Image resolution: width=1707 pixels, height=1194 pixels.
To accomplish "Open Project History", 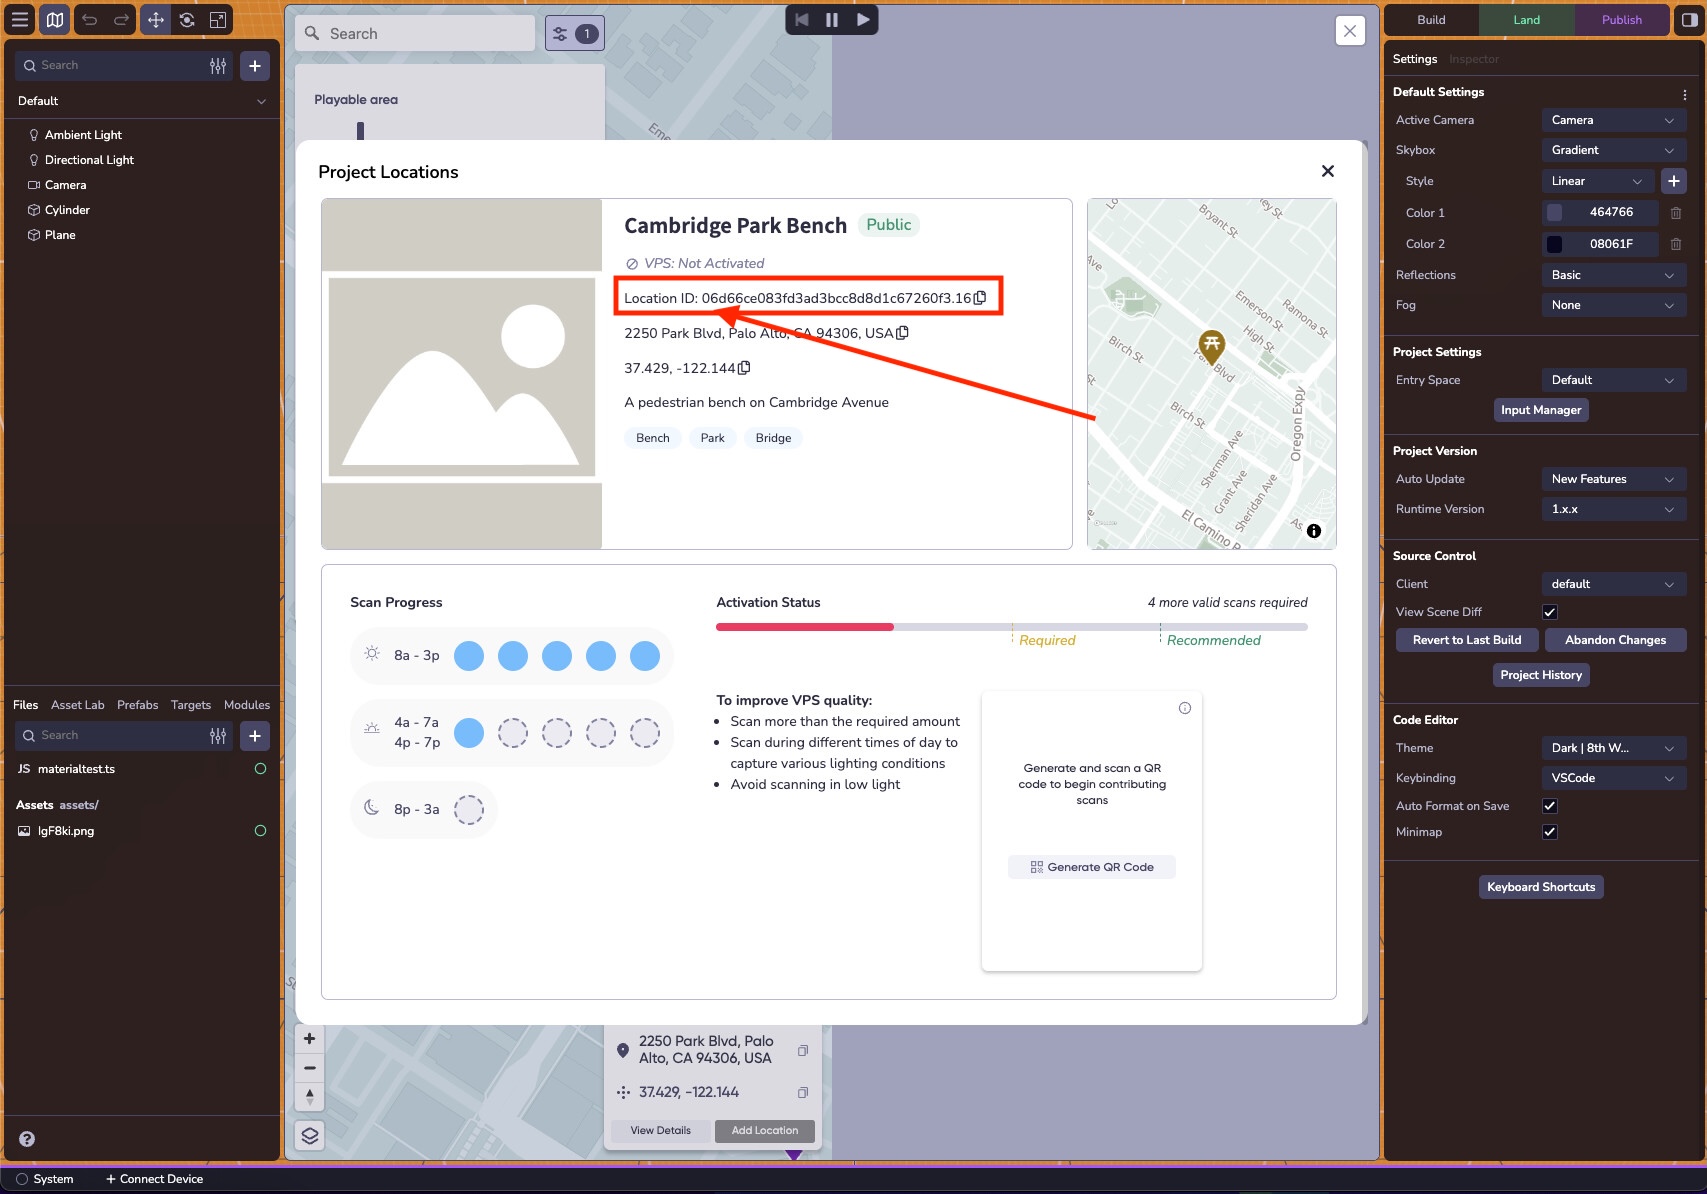I will click(x=1541, y=675).
